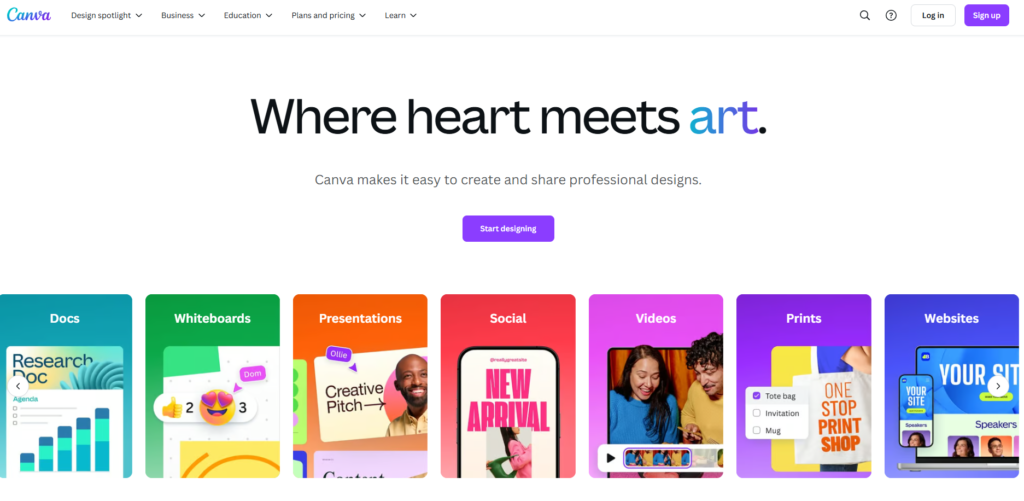Click the video timeline filmstrip on Videos card

click(673, 457)
